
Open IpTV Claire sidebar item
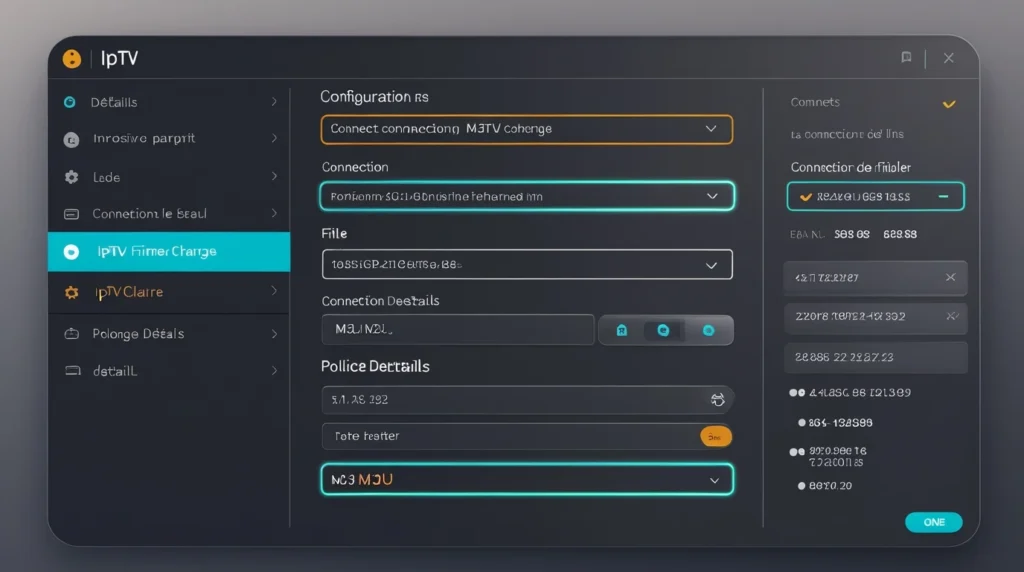(x=169, y=292)
